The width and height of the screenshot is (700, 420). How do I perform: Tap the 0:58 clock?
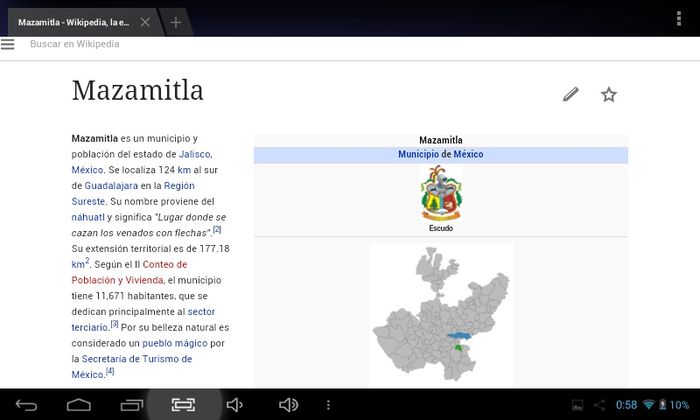pyautogui.click(x=626, y=405)
